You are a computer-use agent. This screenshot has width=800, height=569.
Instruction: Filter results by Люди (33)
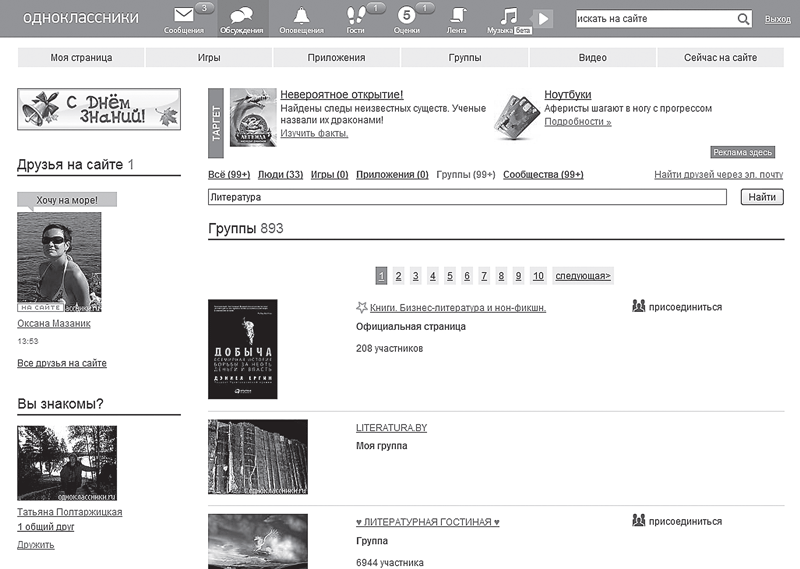(280, 175)
